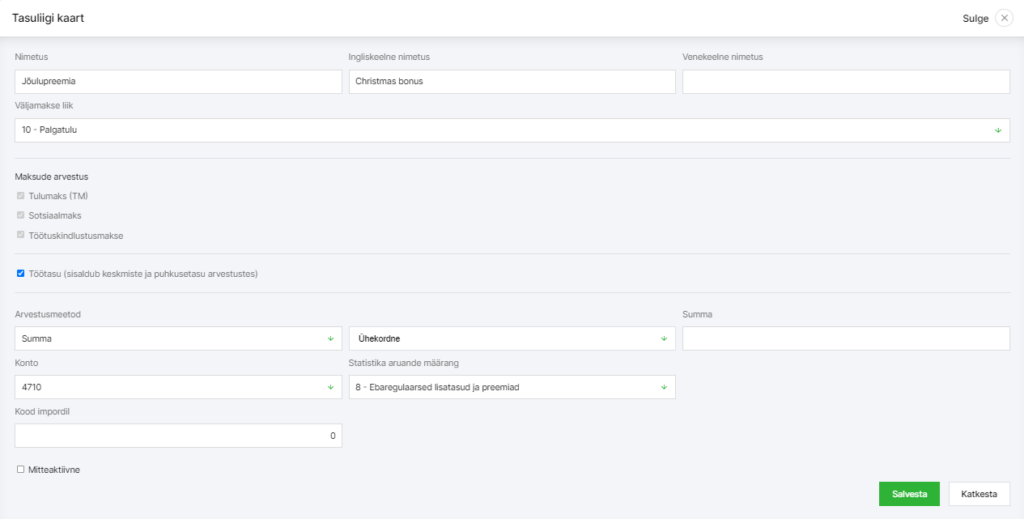Click the green Salvesta button

pos(909,494)
